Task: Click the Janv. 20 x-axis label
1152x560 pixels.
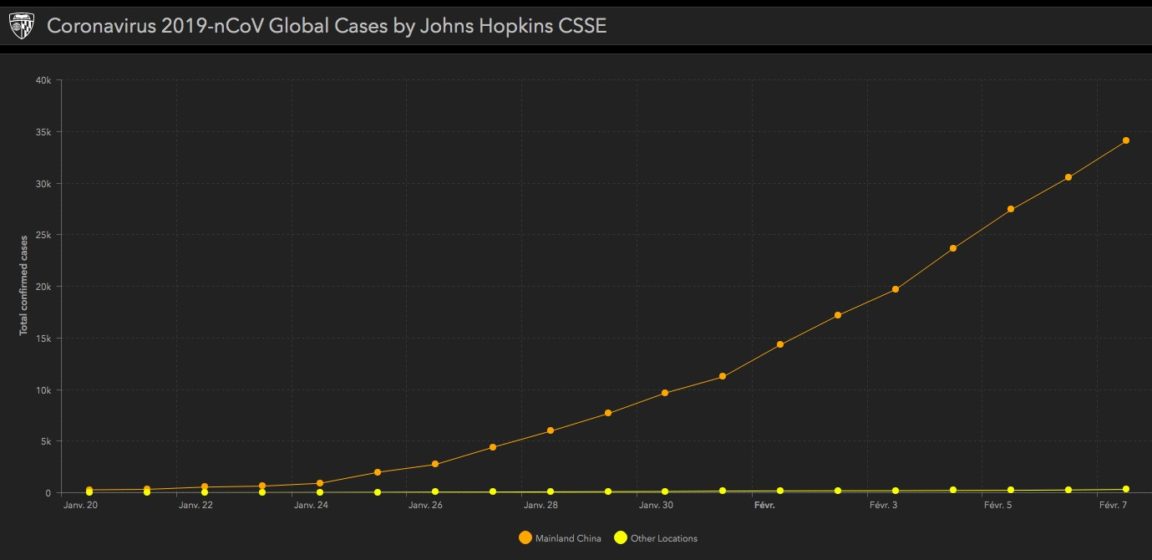Action: 80,506
